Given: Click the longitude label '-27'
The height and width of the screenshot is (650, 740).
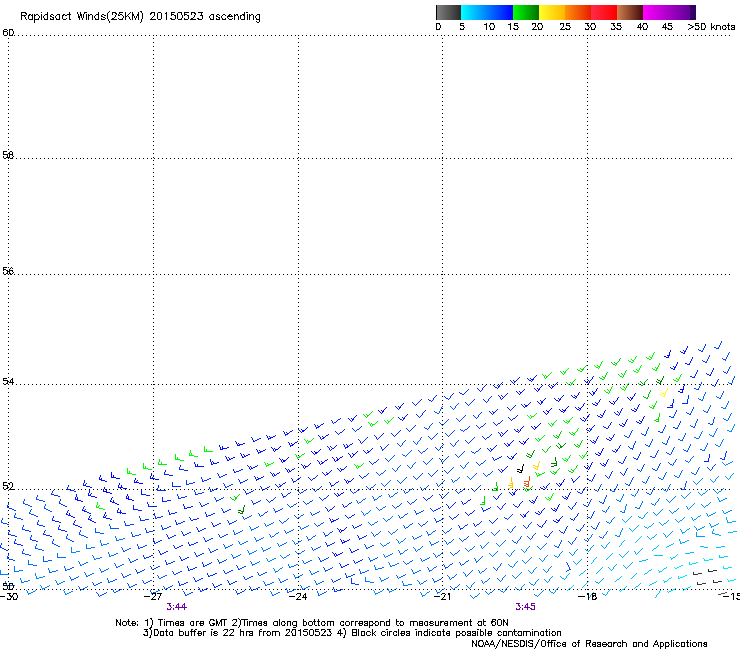Looking at the screenshot, I should click(153, 597).
